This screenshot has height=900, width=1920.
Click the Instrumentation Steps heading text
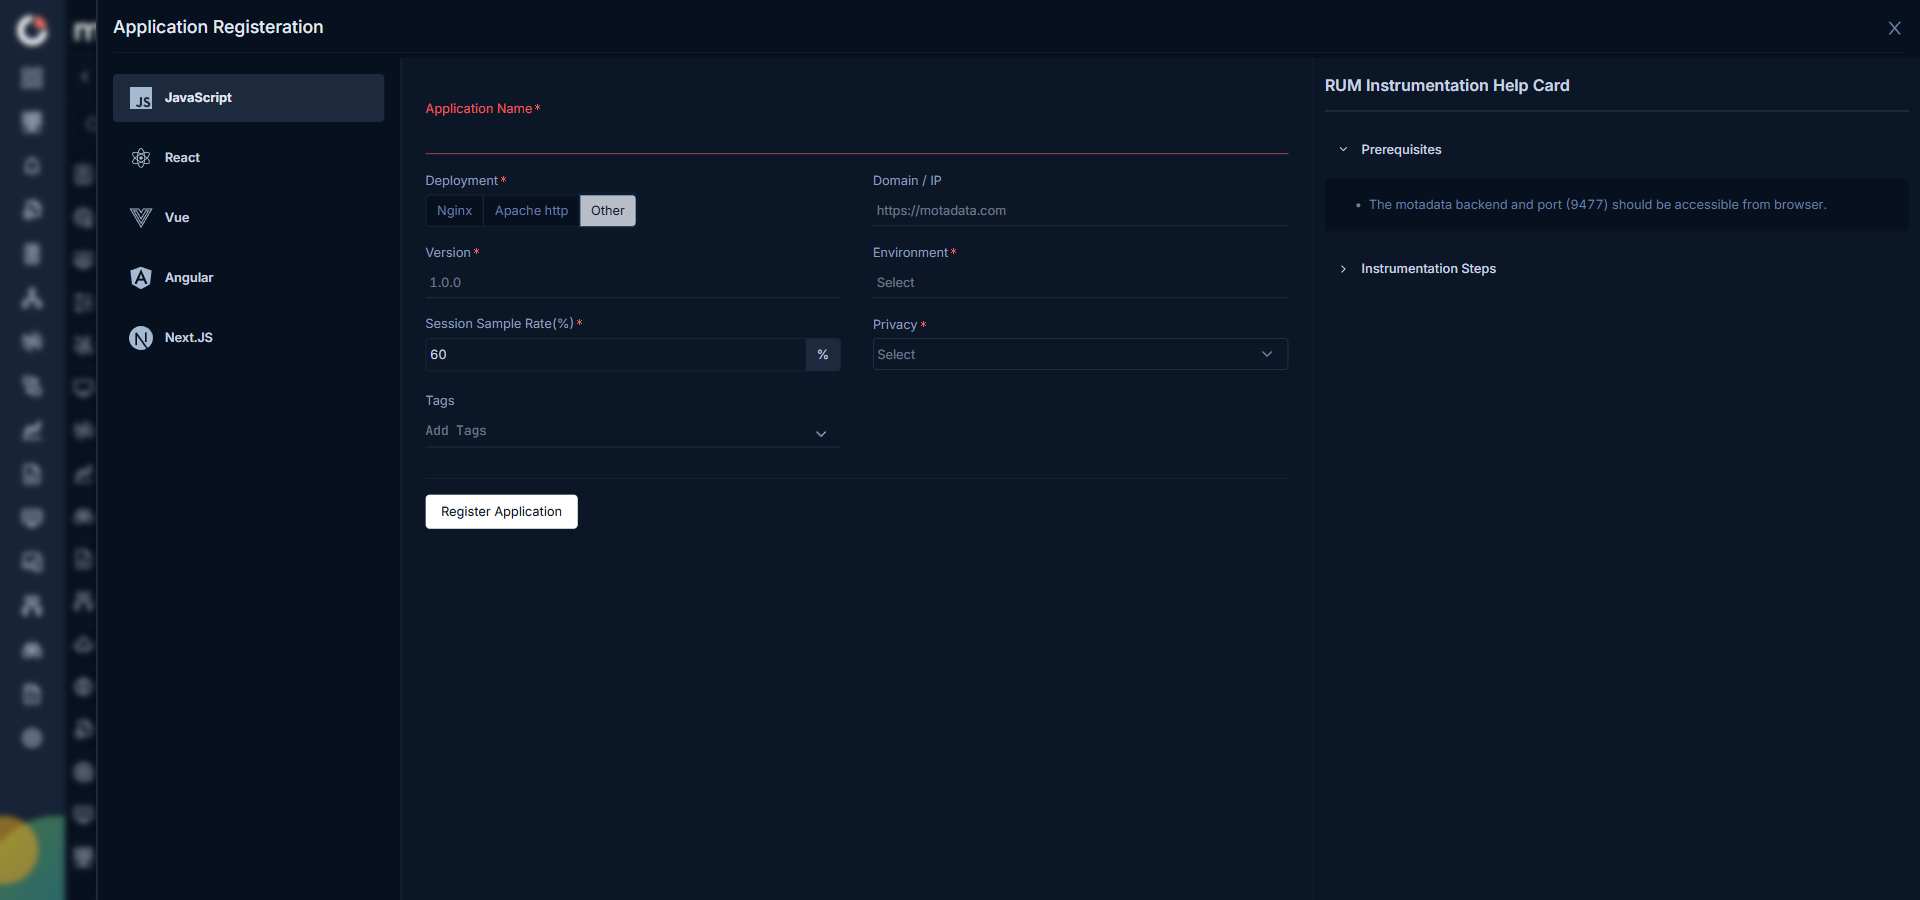tap(1428, 269)
